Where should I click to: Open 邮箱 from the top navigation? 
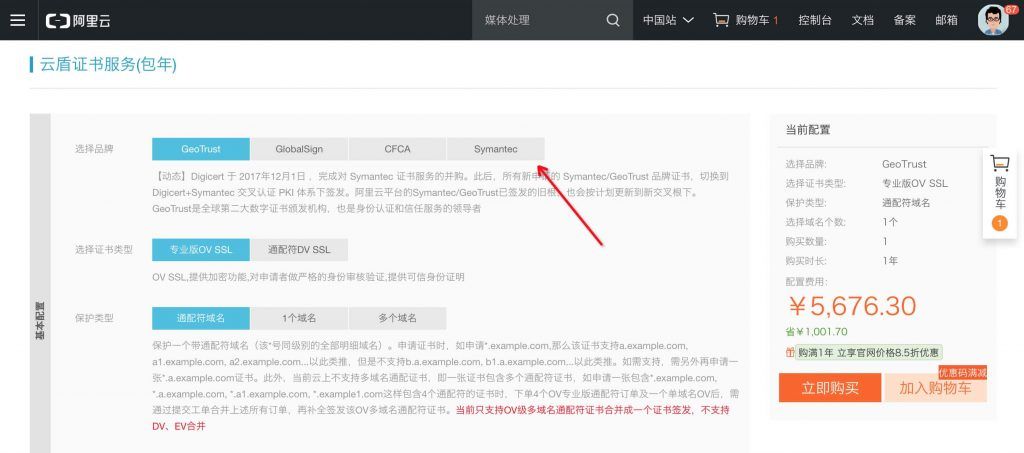point(946,20)
